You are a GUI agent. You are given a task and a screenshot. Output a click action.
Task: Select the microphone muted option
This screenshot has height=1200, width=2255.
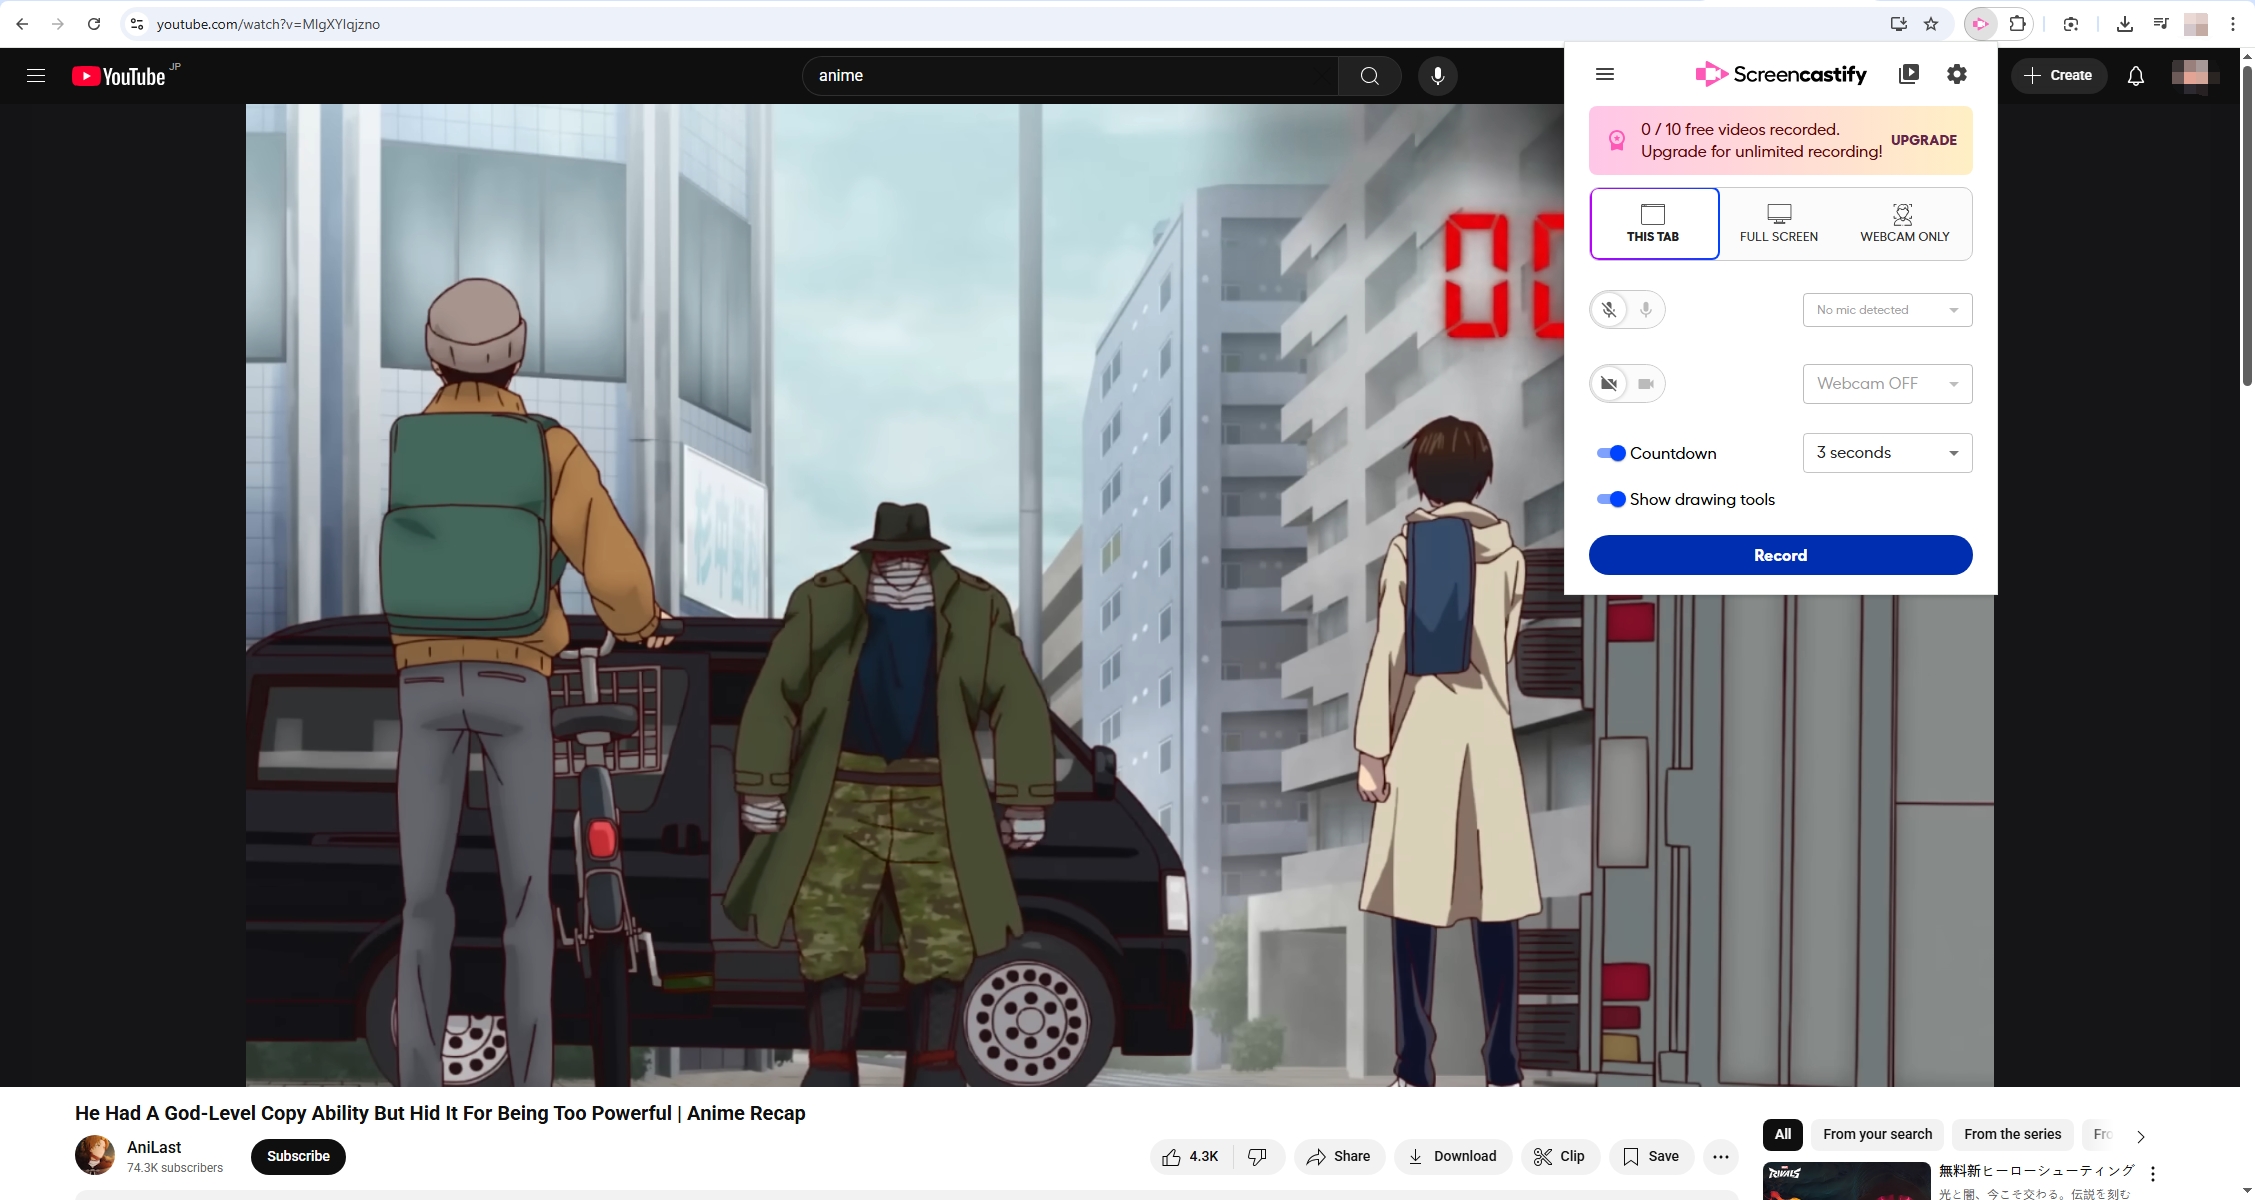click(1609, 310)
